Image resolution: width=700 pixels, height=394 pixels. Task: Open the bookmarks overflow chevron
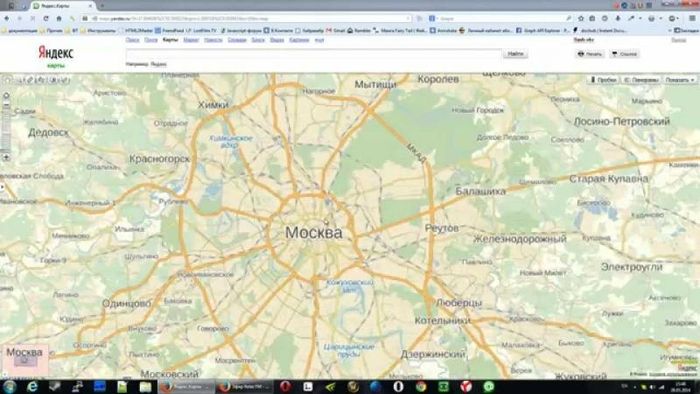pos(670,30)
